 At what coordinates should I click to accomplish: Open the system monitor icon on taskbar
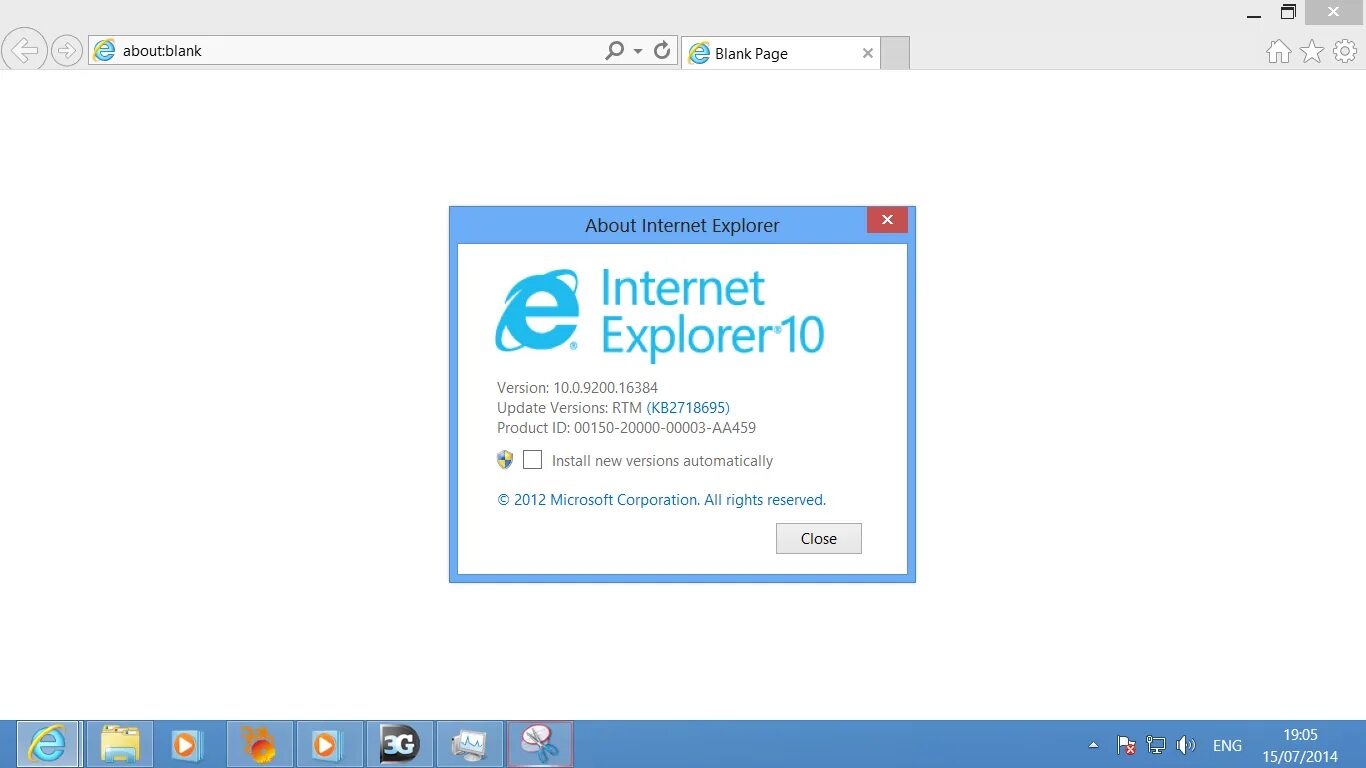pyautogui.click(x=470, y=744)
